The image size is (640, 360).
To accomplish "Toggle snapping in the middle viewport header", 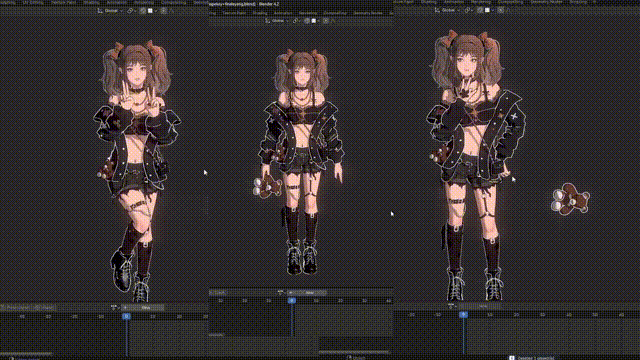I will coord(307,21).
